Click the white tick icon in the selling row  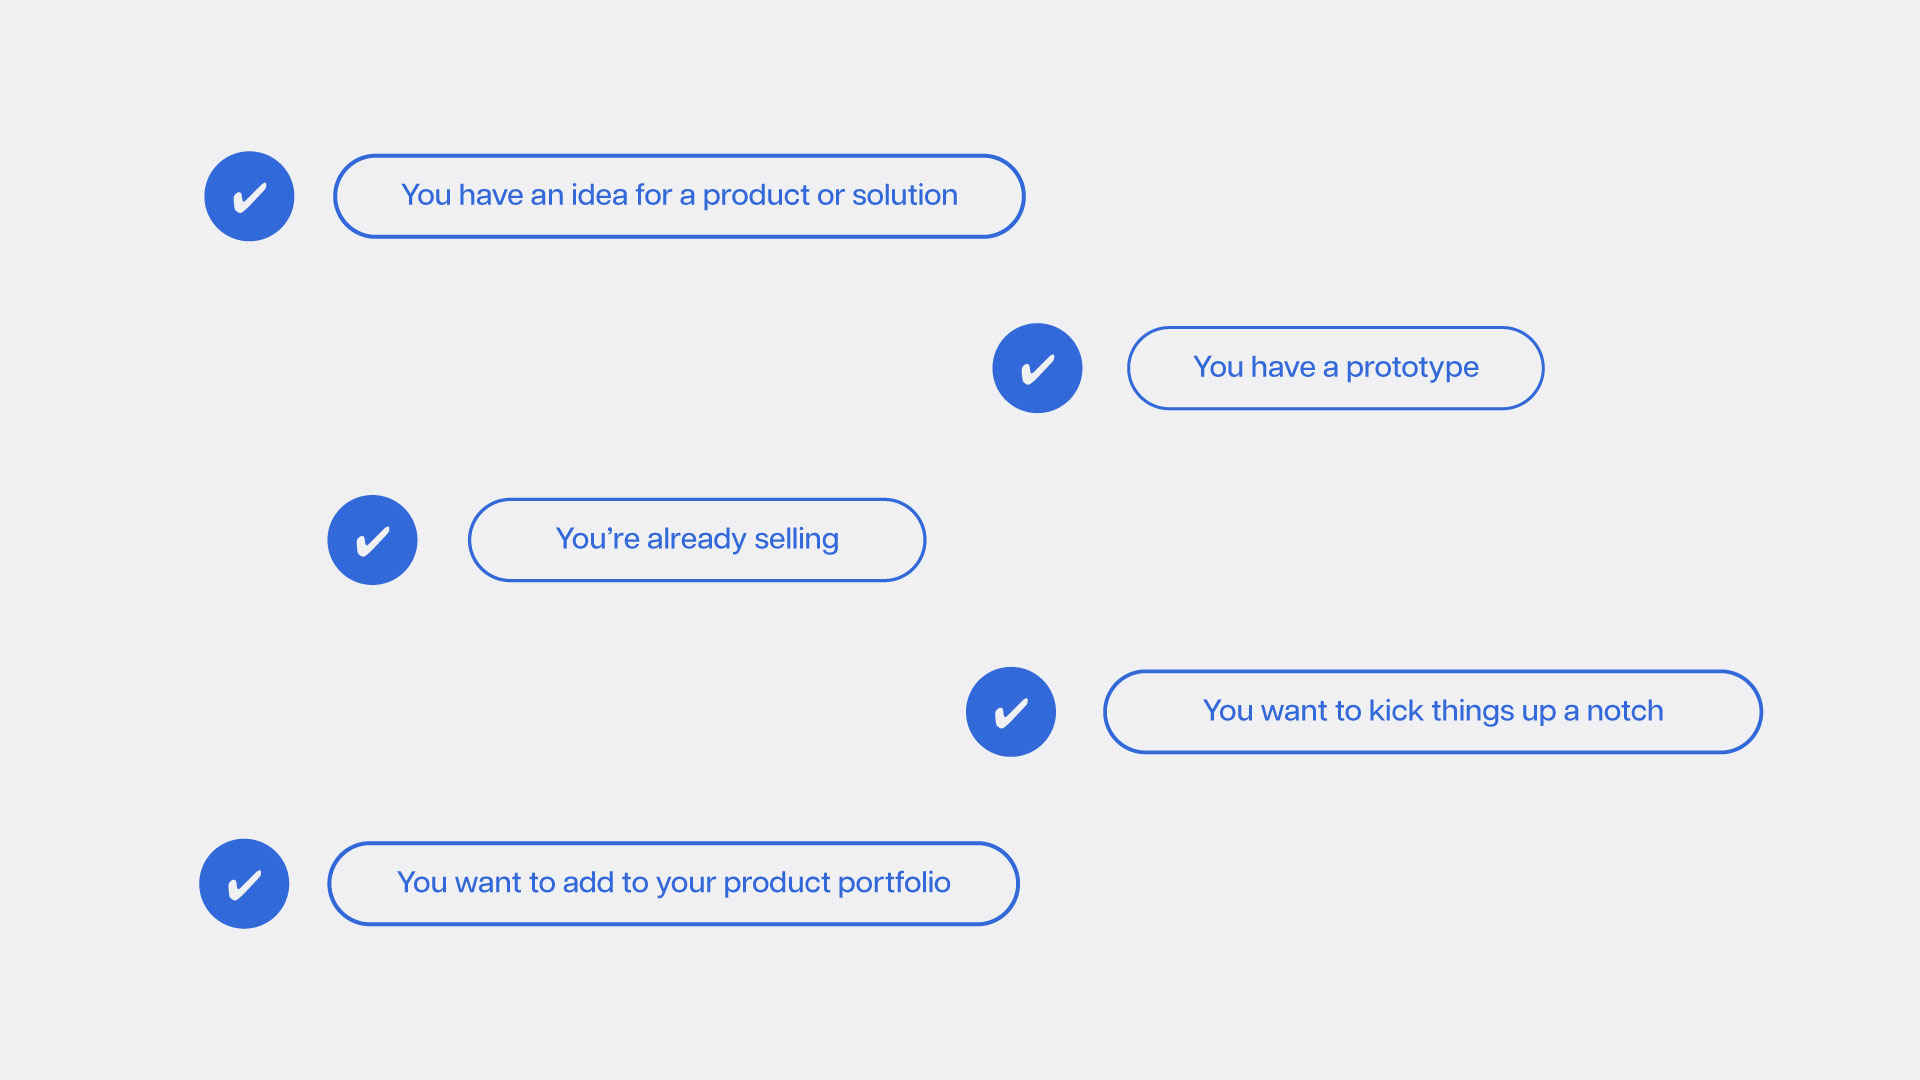[x=372, y=540]
